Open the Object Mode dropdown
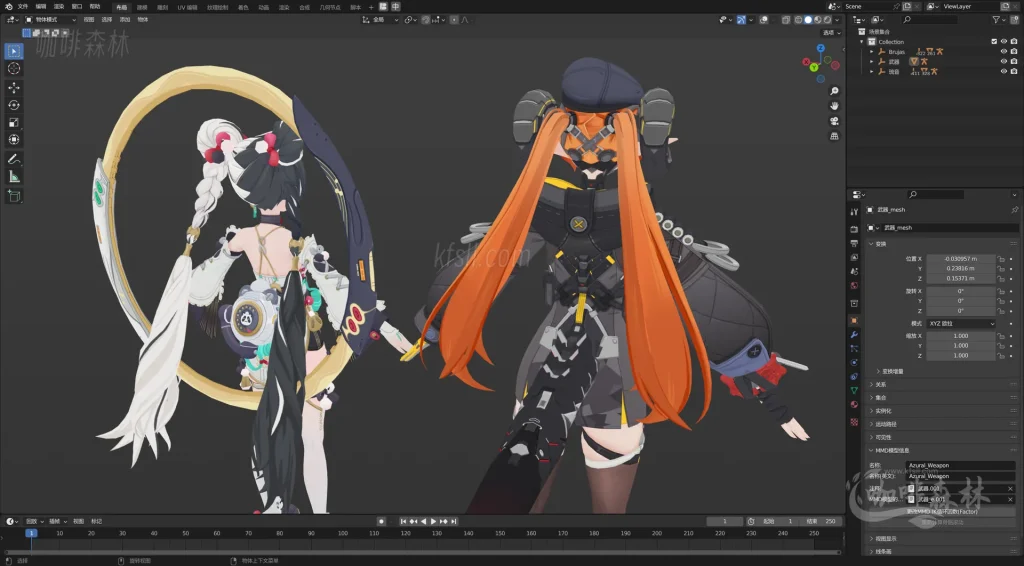 point(50,20)
